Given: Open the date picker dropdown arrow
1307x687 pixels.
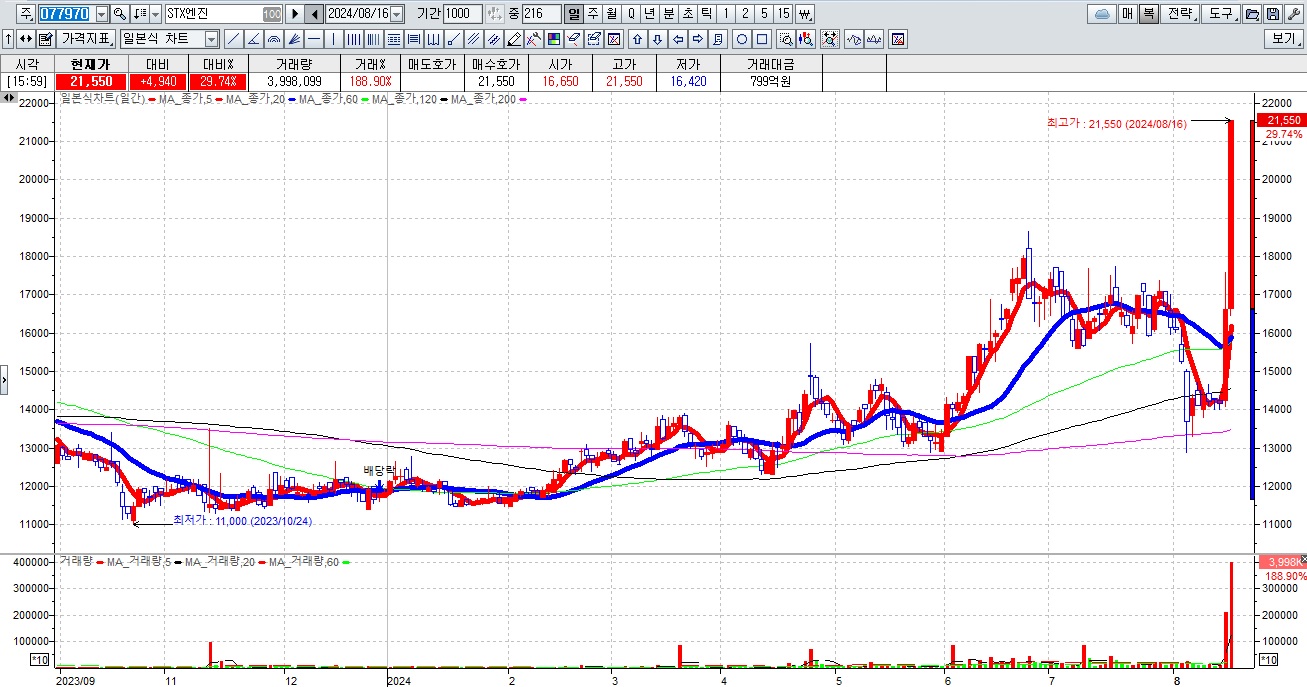Looking at the screenshot, I should [x=396, y=14].
